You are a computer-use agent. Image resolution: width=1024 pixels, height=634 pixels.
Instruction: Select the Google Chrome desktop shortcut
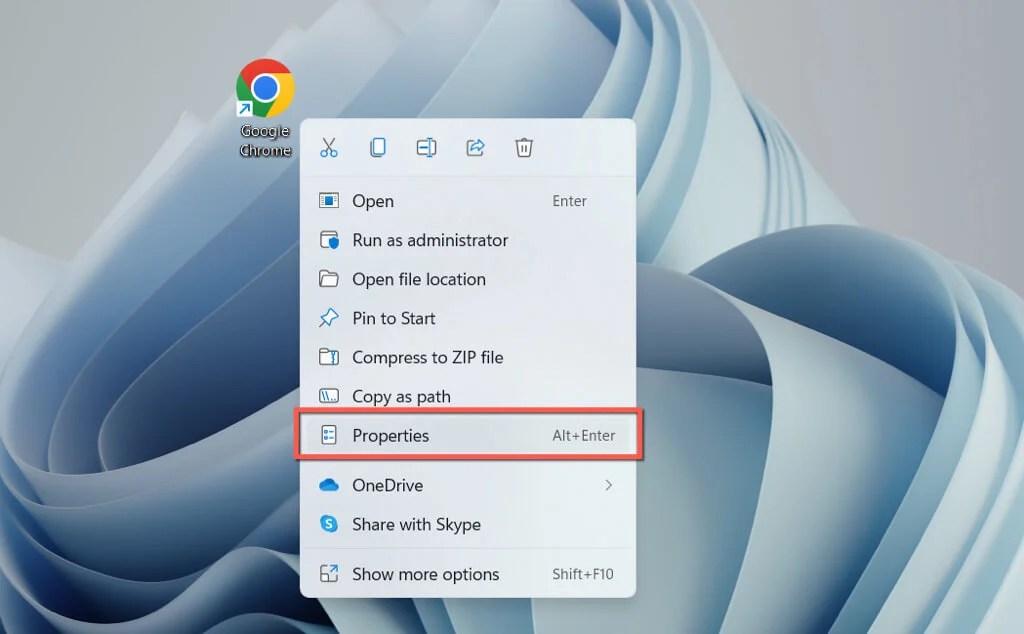[x=264, y=108]
